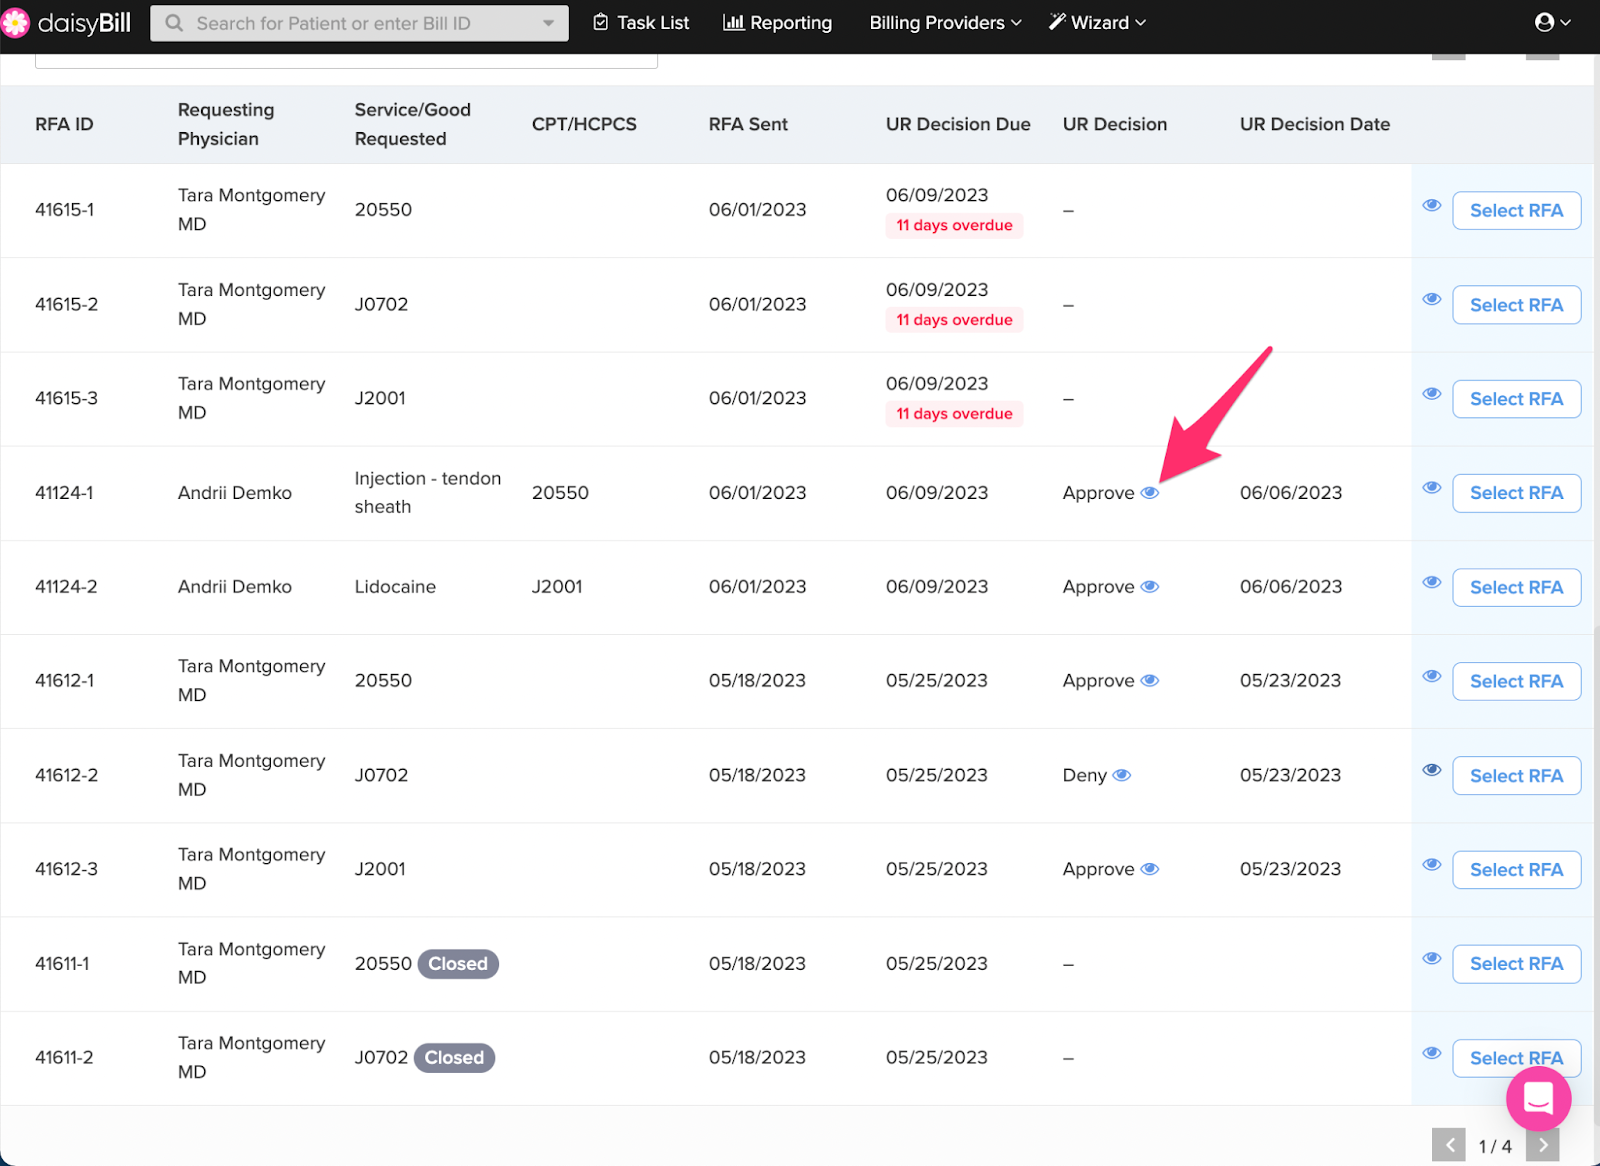
Task: Click the row eye icon for RFA 41124-2
Action: point(1432,582)
